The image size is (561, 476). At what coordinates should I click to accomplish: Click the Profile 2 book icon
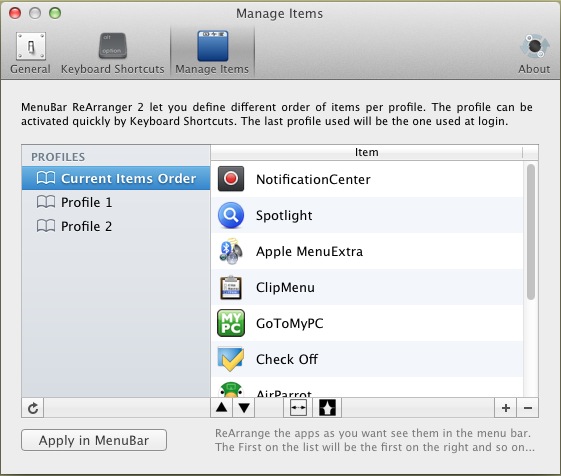[x=46, y=226]
